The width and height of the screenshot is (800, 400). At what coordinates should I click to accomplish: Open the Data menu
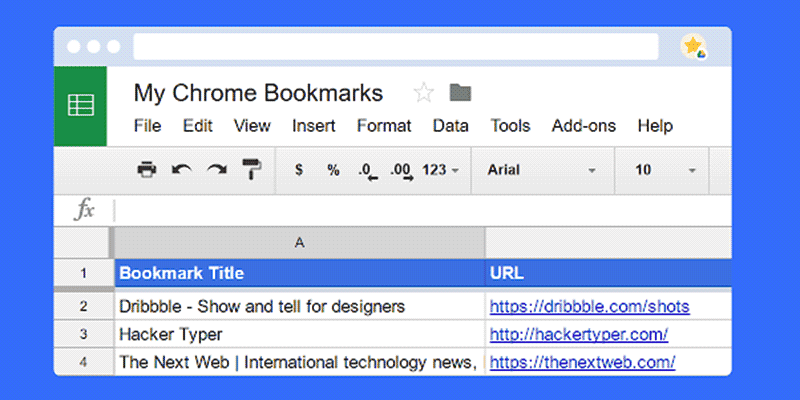[451, 126]
